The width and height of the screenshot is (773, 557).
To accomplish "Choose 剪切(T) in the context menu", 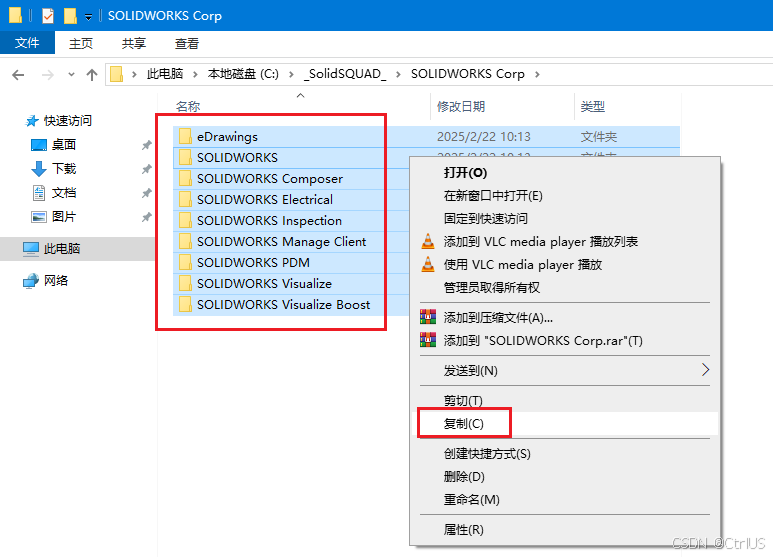I will click(564, 400).
